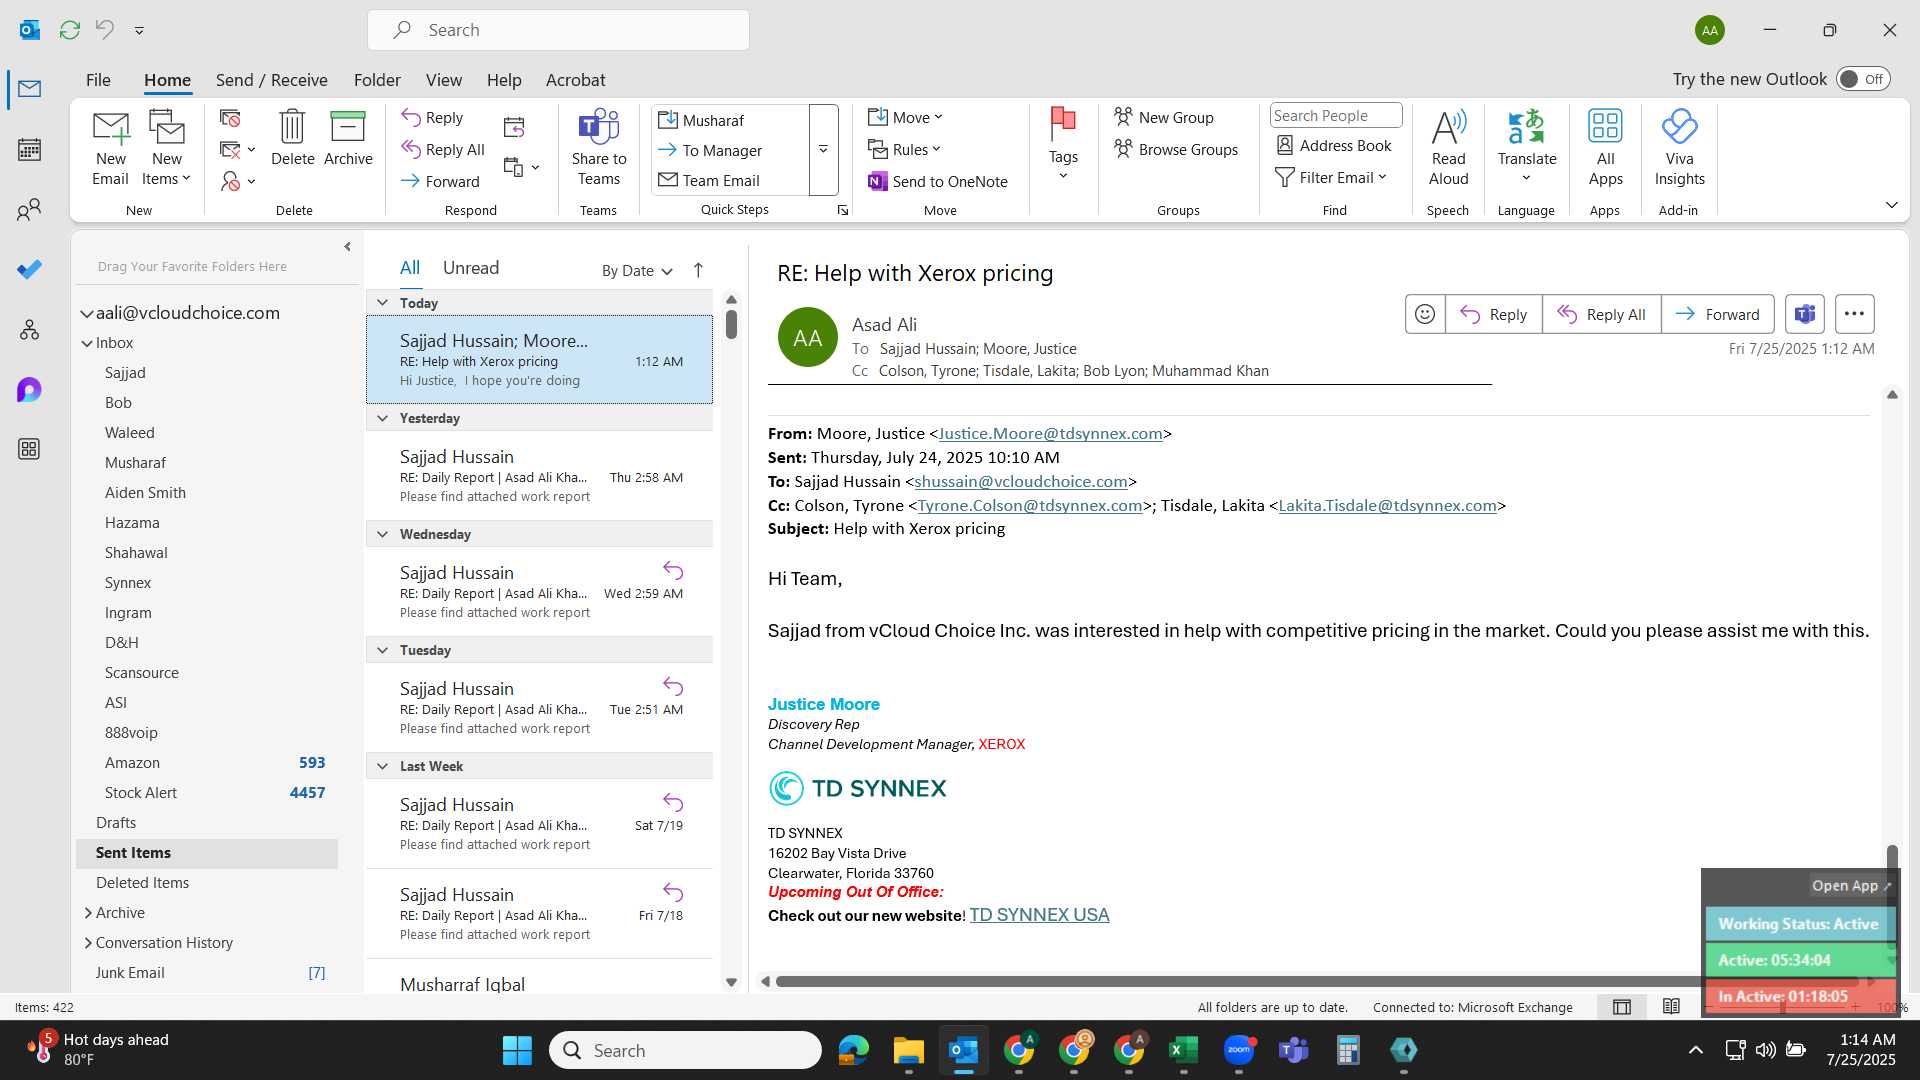Expand the Archive folder
Viewport: 1920px width, 1080px height.
(x=88, y=913)
